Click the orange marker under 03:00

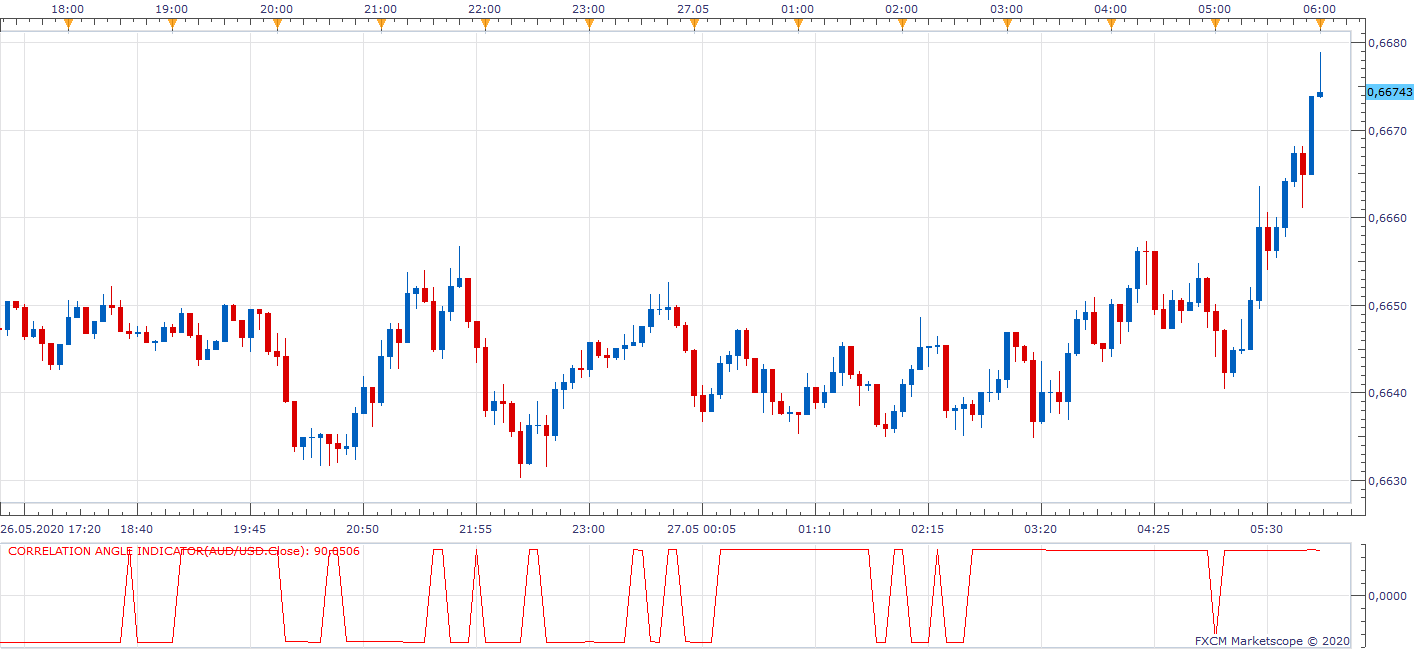[x=1006, y=24]
